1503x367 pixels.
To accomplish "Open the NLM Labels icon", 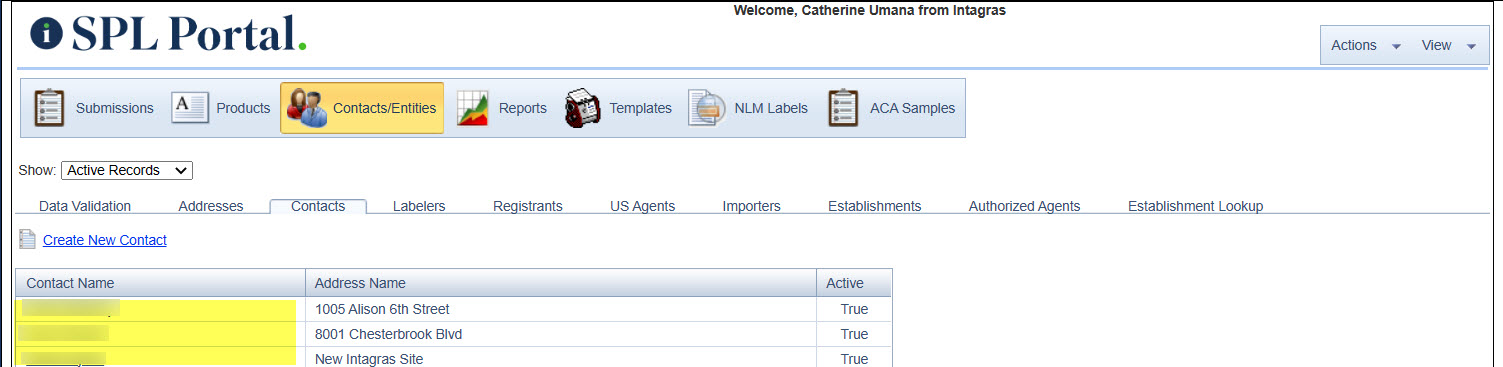I will point(706,108).
